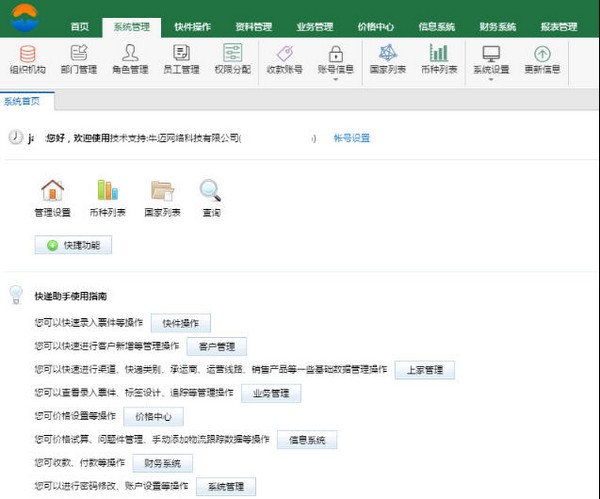This screenshot has width=600, height=499.
Task: Open the 管理设置 house shortcut icon
Action: click(52, 191)
